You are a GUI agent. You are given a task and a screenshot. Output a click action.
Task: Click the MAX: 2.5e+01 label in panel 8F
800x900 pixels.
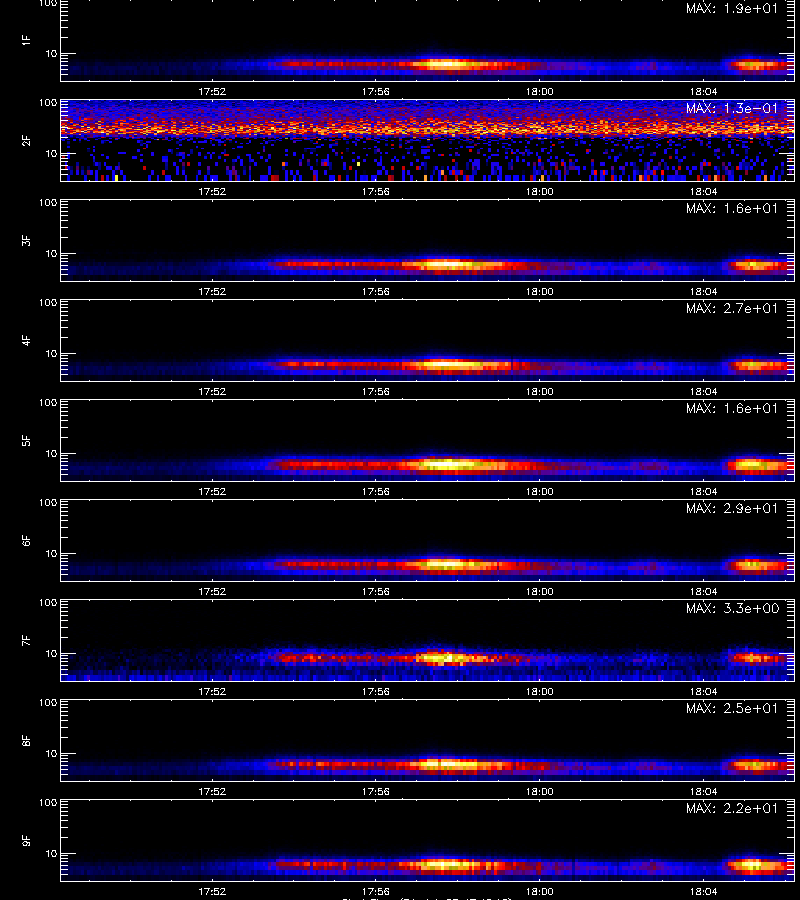point(732,708)
